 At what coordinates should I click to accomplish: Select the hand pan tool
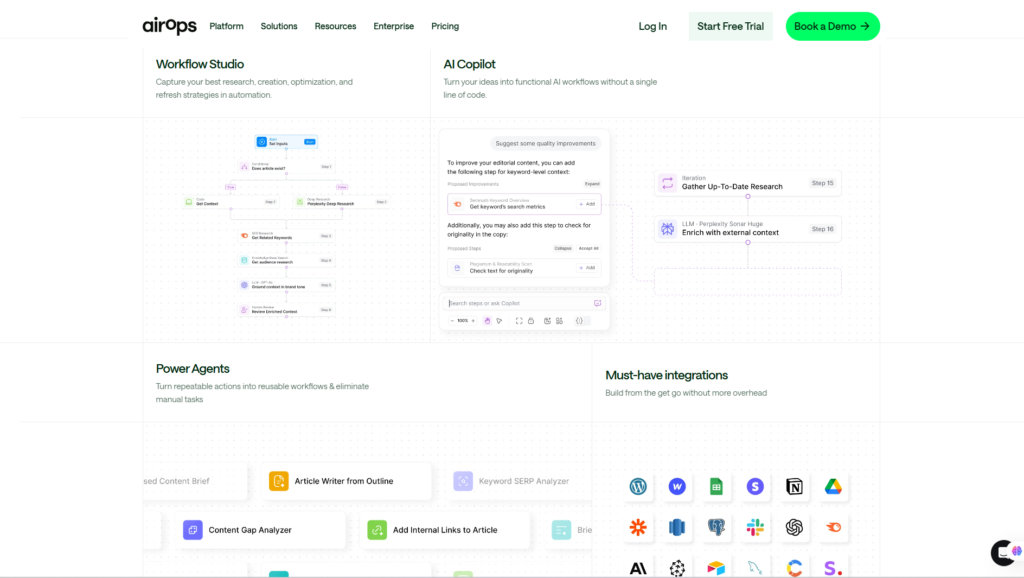point(487,321)
